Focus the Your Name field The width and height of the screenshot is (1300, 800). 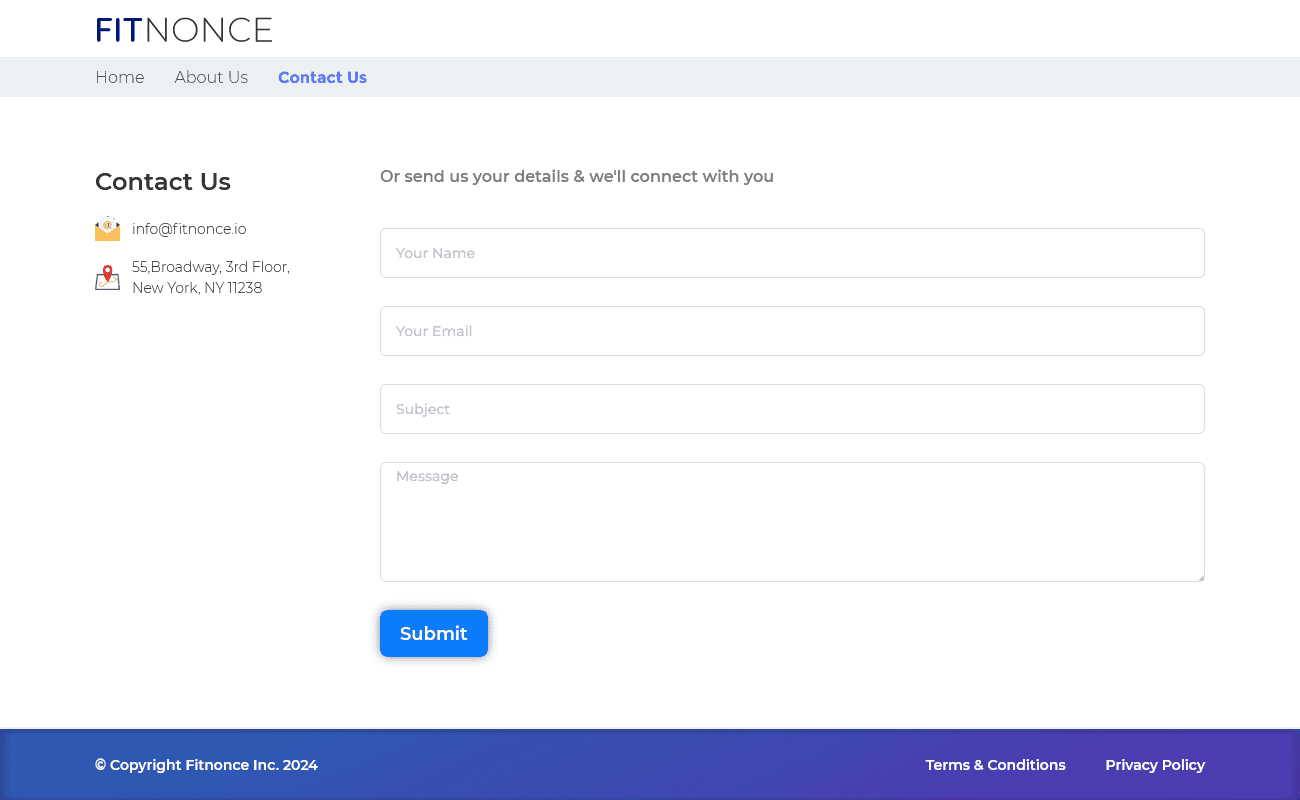(792, 253)
